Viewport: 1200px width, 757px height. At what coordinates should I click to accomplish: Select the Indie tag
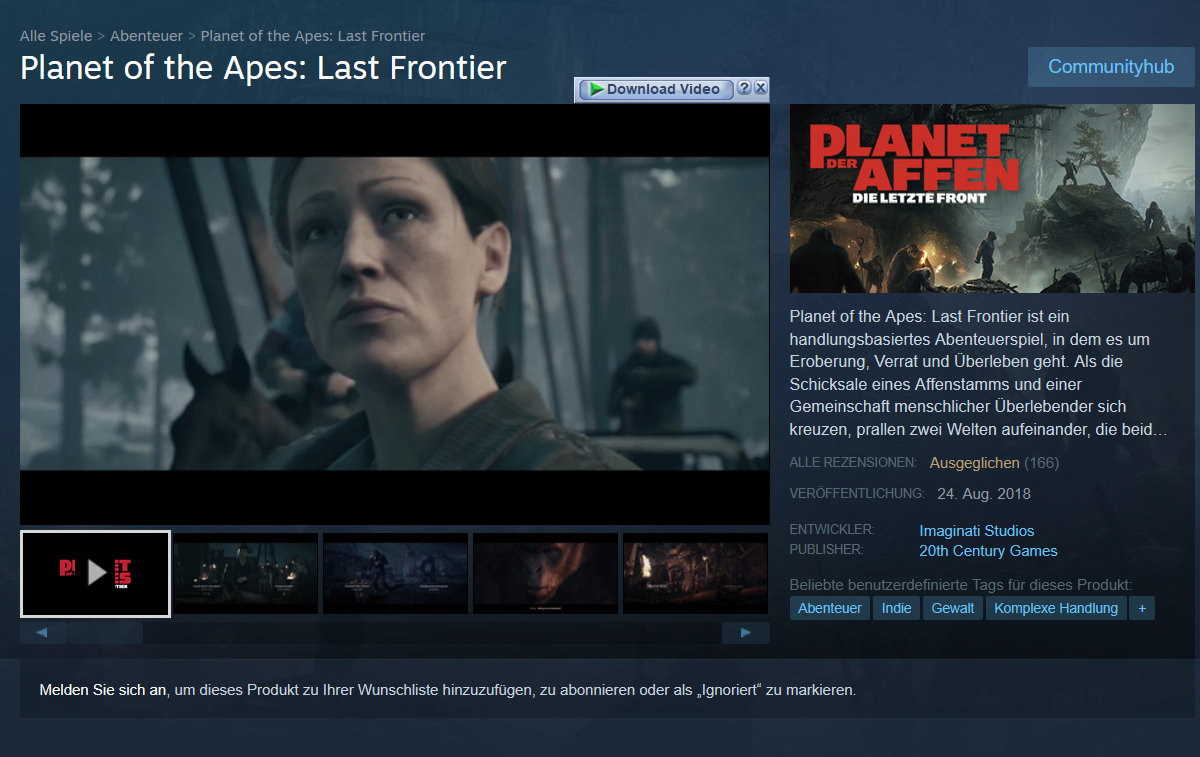[897, 608]
